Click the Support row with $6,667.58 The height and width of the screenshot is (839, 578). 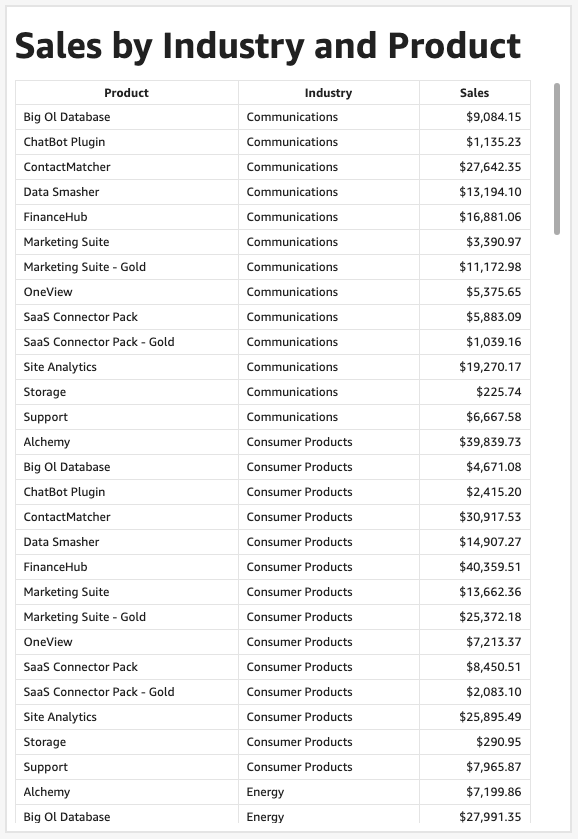273,417
